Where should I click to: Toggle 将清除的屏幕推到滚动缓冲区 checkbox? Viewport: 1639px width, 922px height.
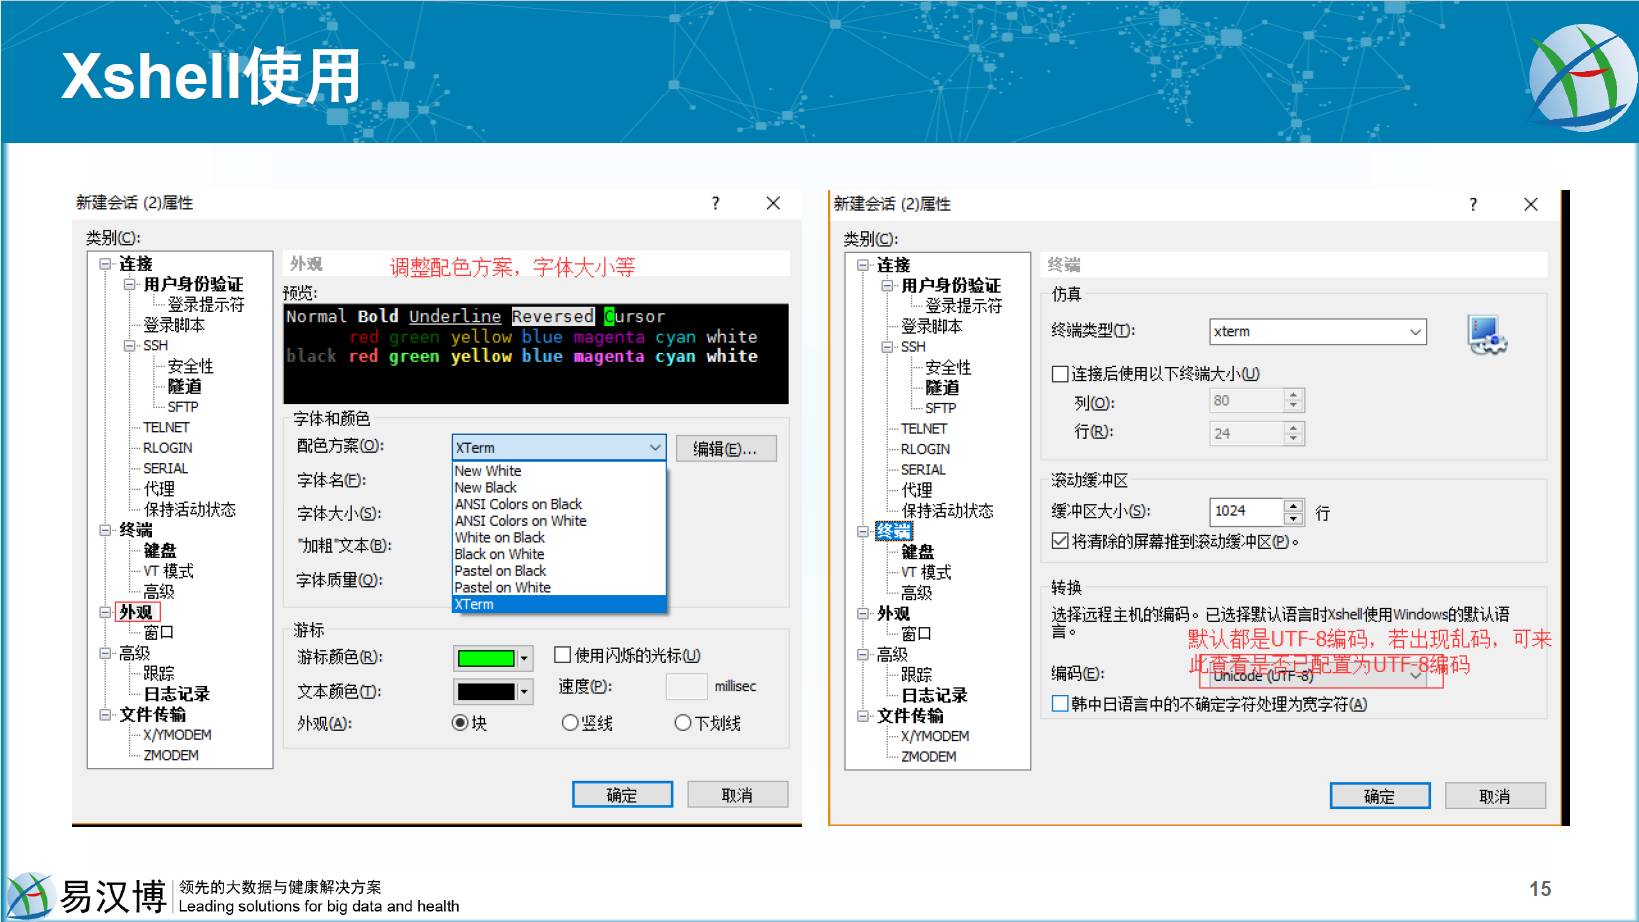(x=1060, y=541)
